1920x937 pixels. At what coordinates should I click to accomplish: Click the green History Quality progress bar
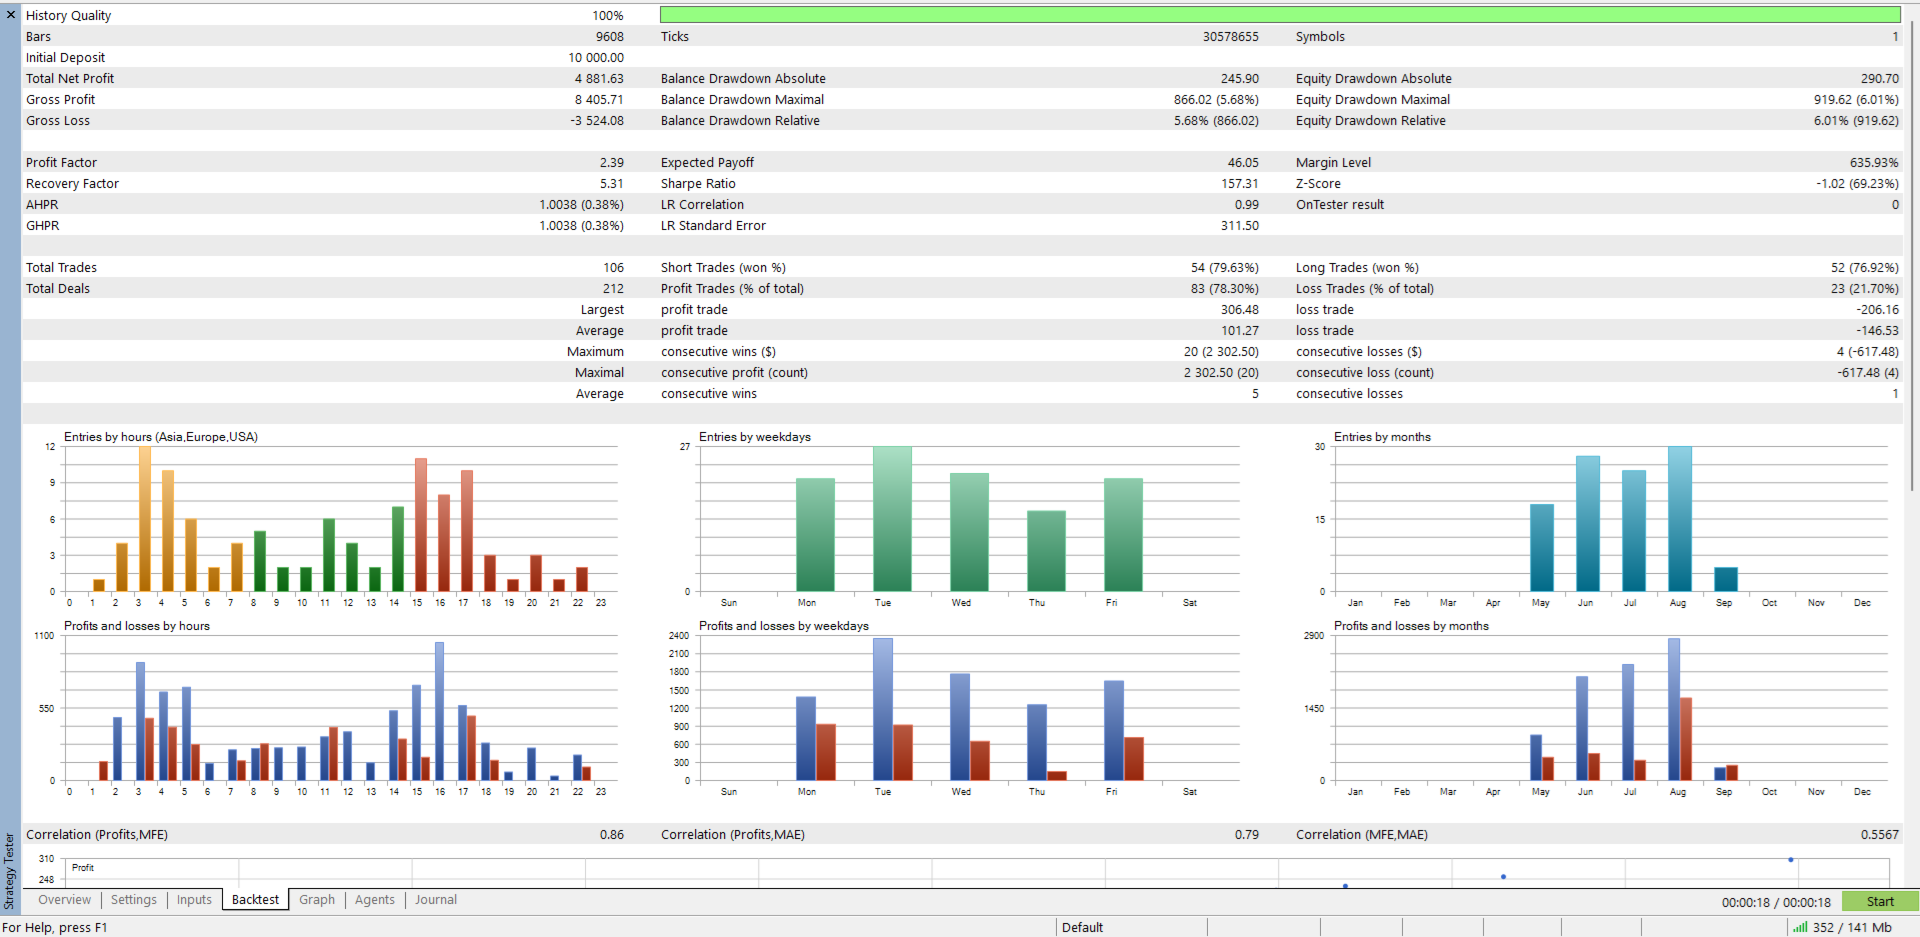(1280, 15)
